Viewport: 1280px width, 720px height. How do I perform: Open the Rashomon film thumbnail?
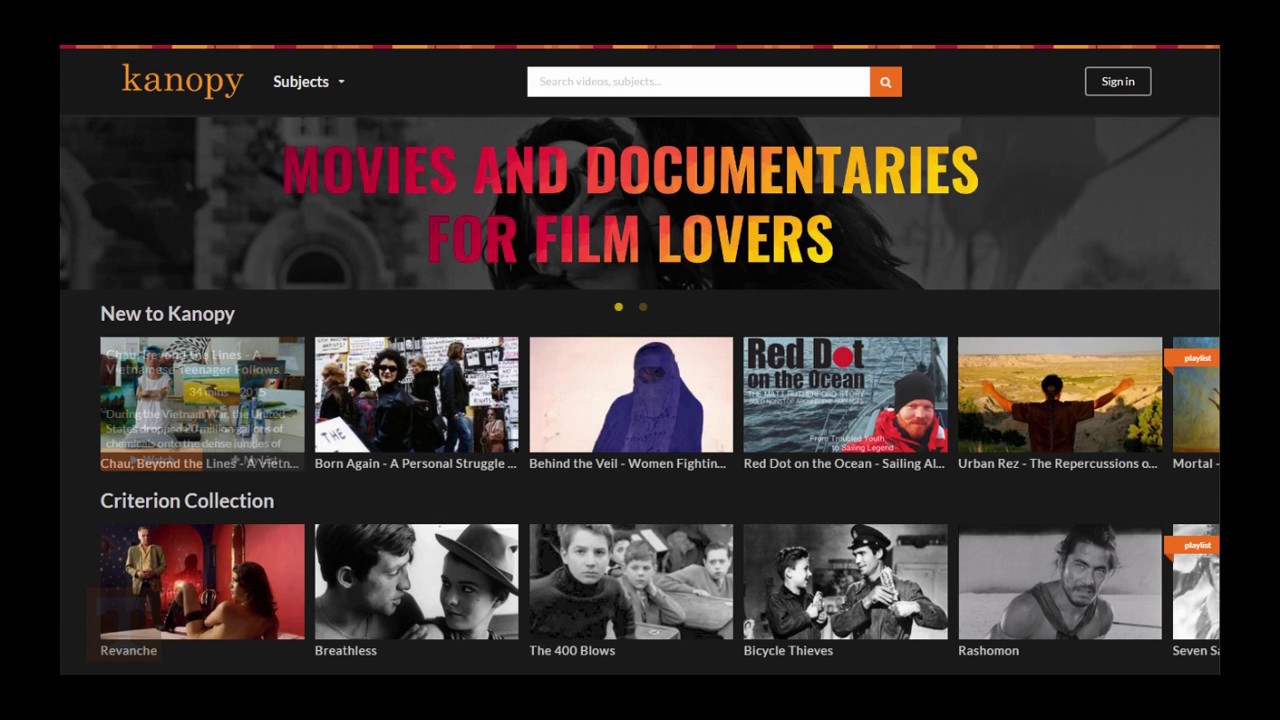pyautogui.click(x=1060, y=582)
